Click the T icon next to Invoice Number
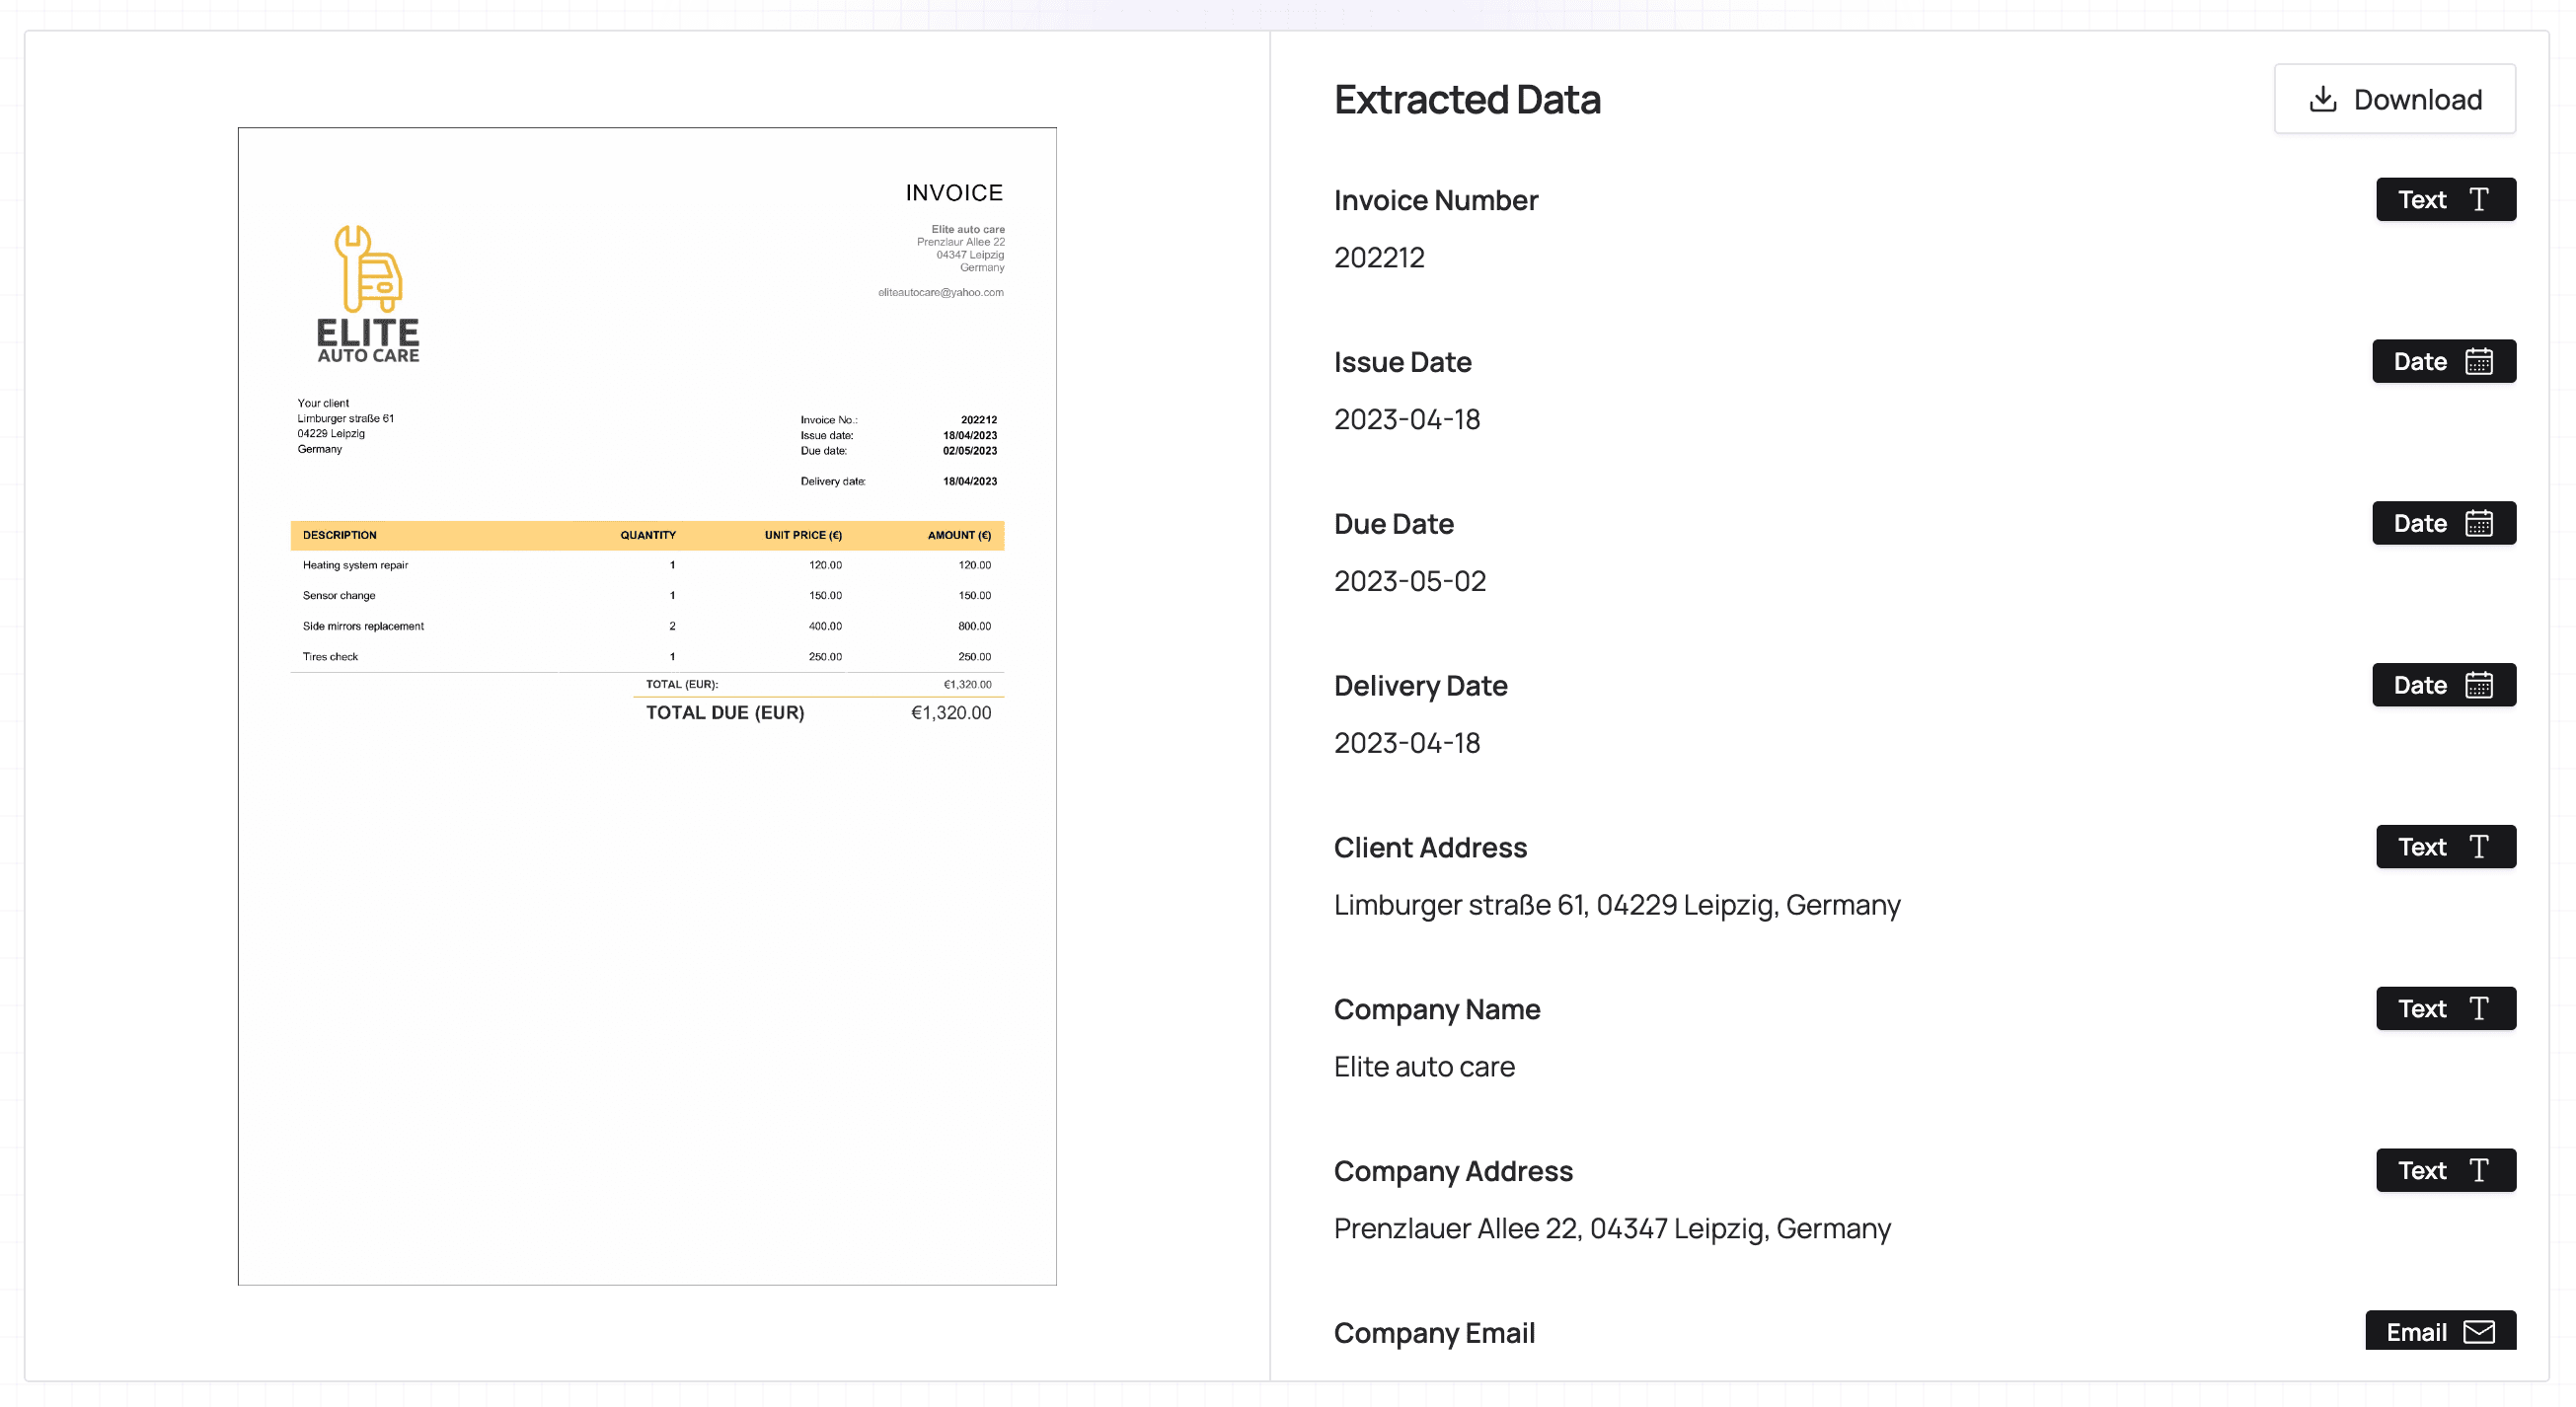This screenshot has height=1407, width=2576. (x=2479, y=200)
